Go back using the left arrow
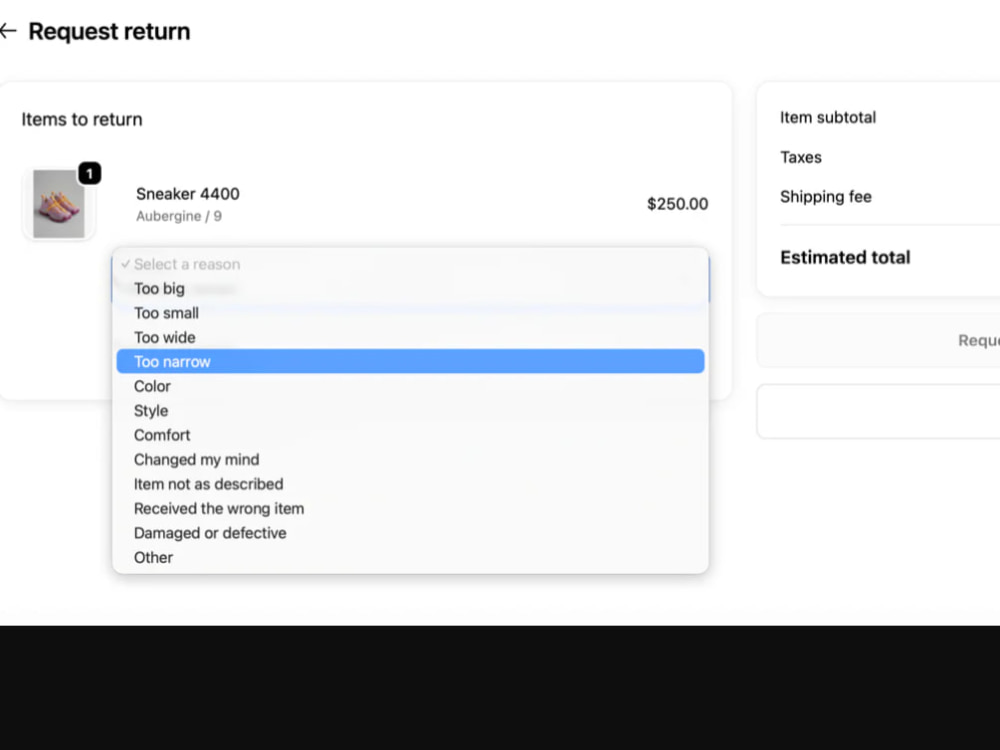Image resolution: width=1000 pixels, height=750 pixels. click(8, 31)
